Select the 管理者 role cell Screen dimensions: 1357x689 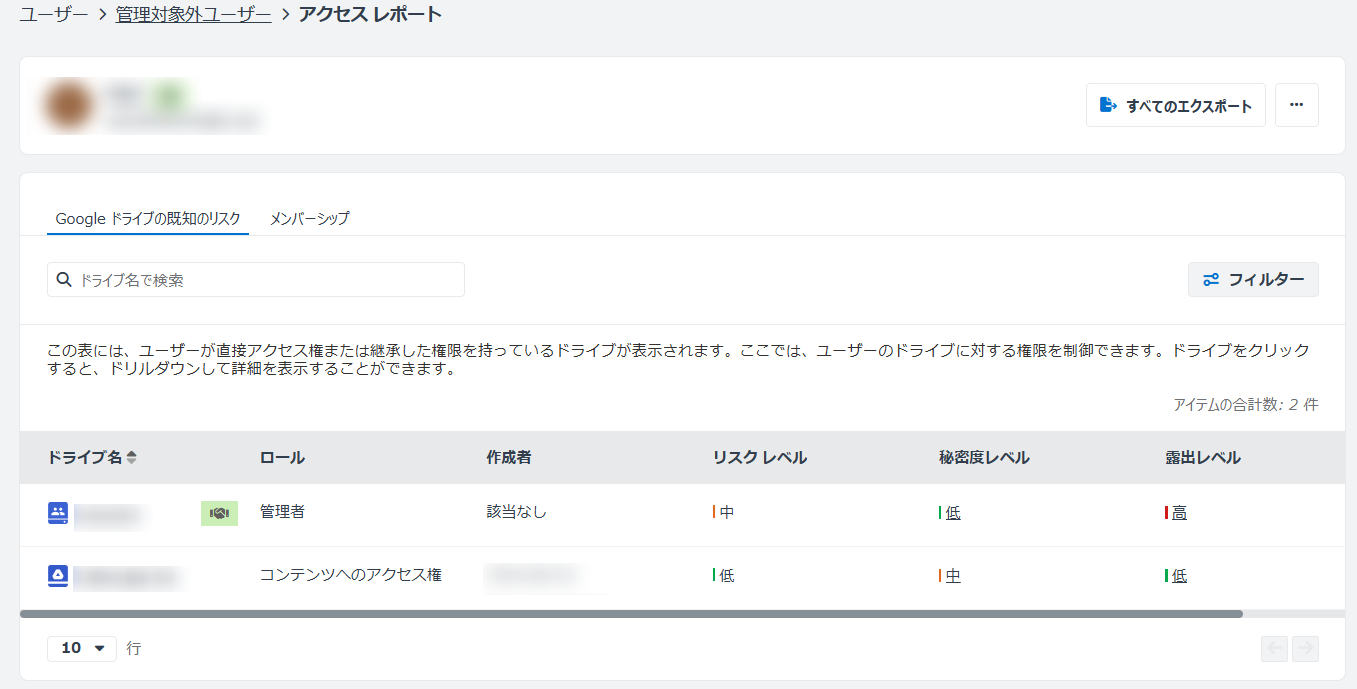(x=282, y=512)
